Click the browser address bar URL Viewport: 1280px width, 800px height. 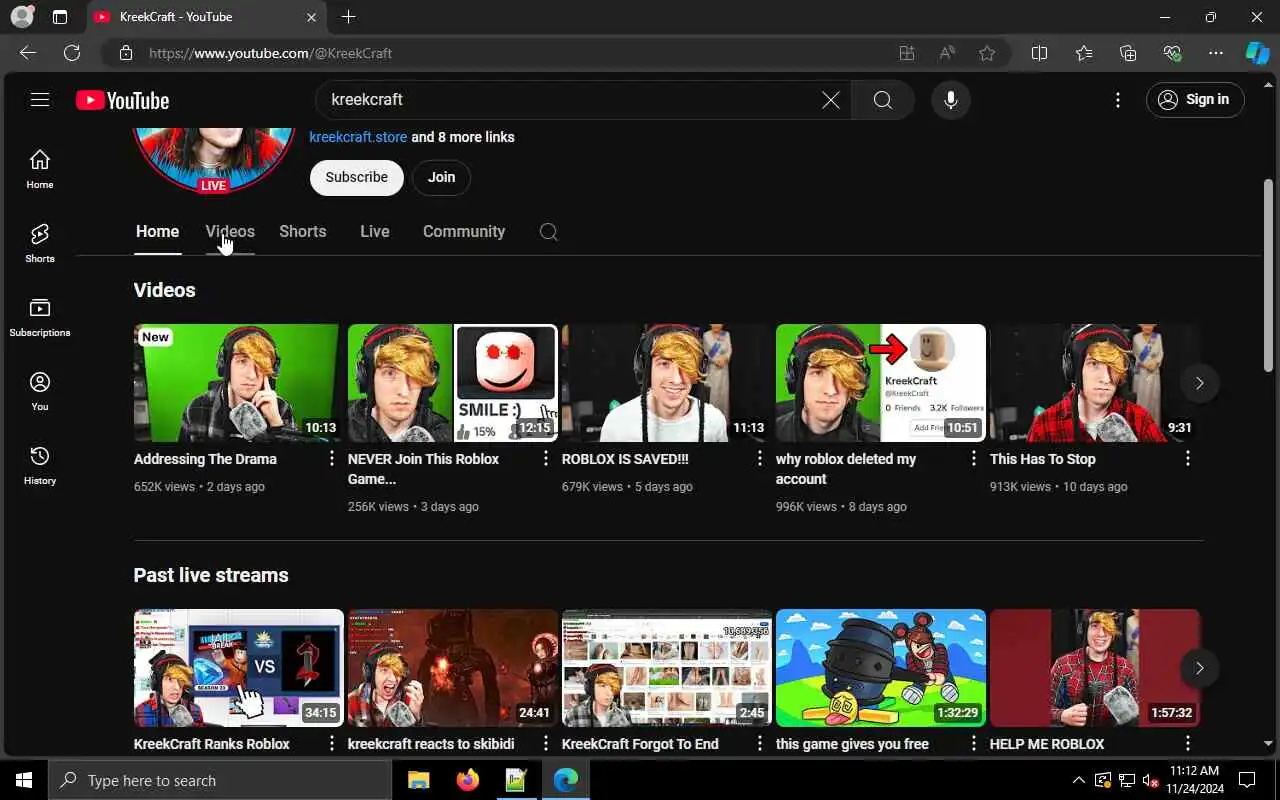tap(270, 53)
